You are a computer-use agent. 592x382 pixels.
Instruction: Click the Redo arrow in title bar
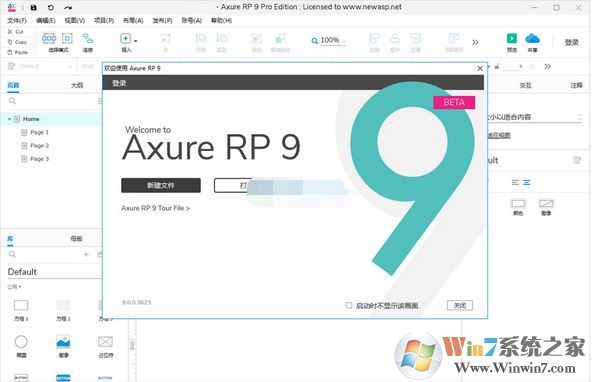point(68,7)
